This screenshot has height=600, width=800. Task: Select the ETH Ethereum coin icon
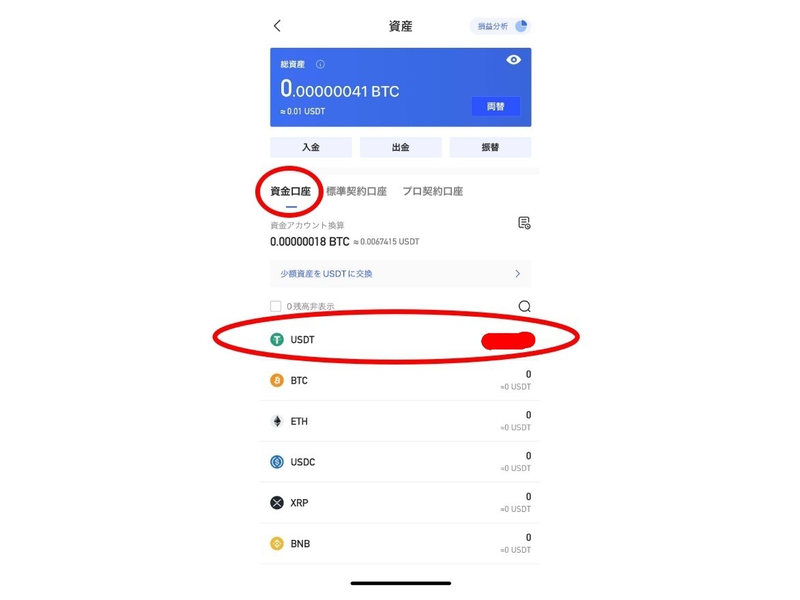pos(277,421)
